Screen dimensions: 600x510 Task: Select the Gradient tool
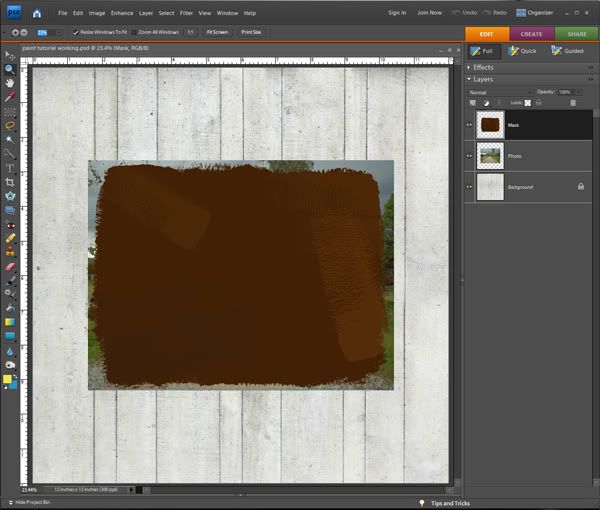10,322
